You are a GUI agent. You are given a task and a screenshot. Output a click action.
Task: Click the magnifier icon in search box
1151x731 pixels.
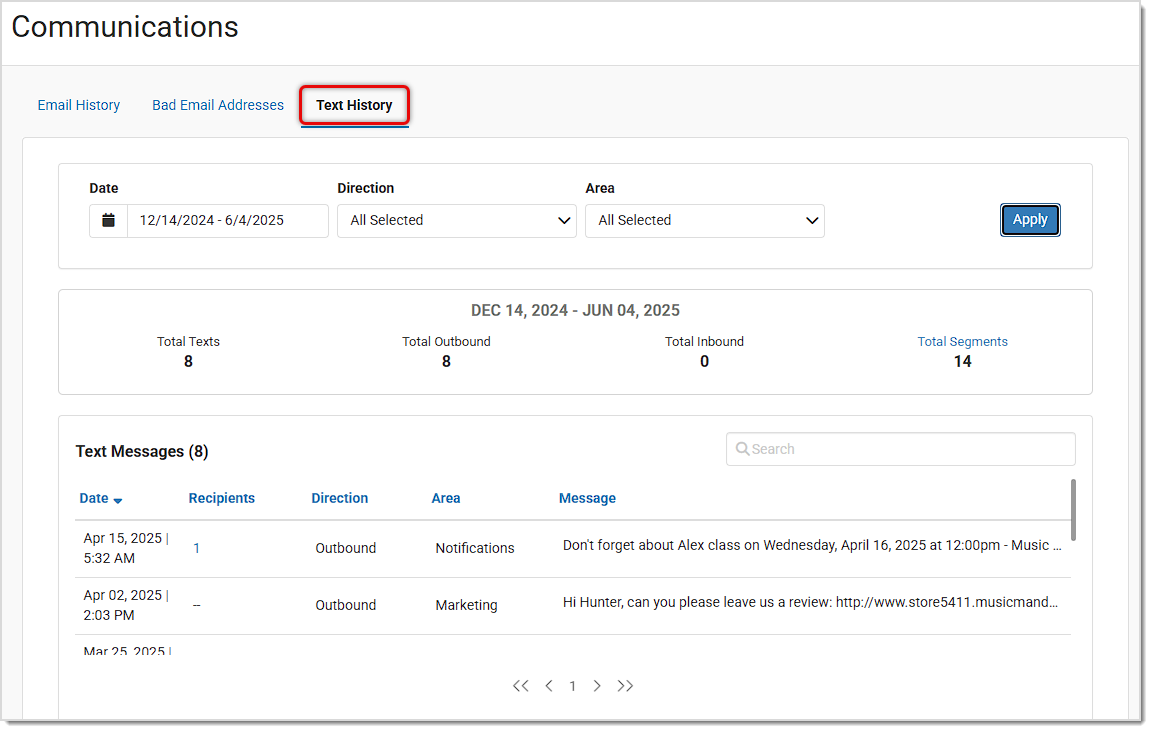[742, 450]
